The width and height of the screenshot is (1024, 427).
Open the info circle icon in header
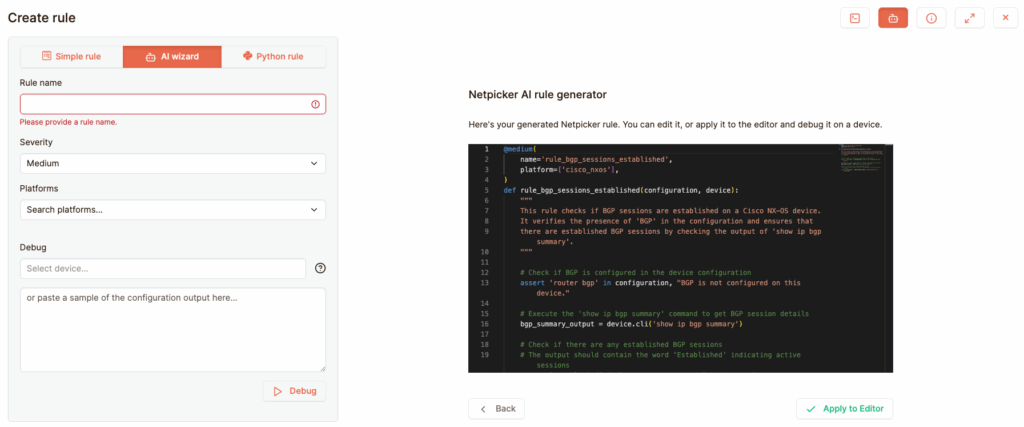coord(931,18)
